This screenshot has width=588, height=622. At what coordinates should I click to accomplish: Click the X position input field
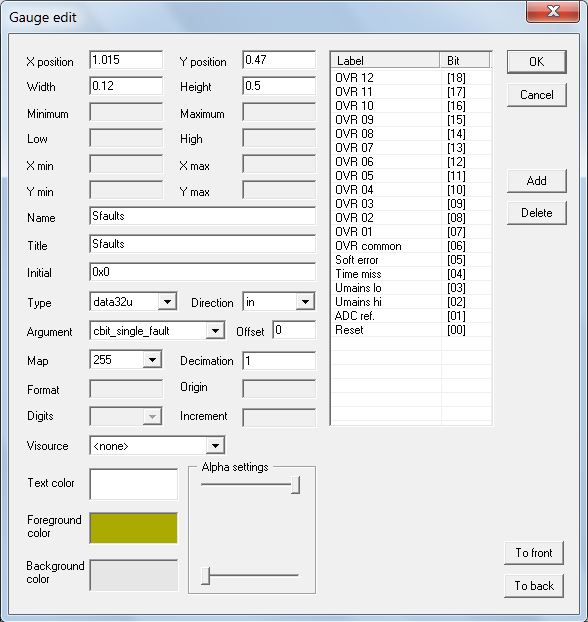tap(126, 60)
